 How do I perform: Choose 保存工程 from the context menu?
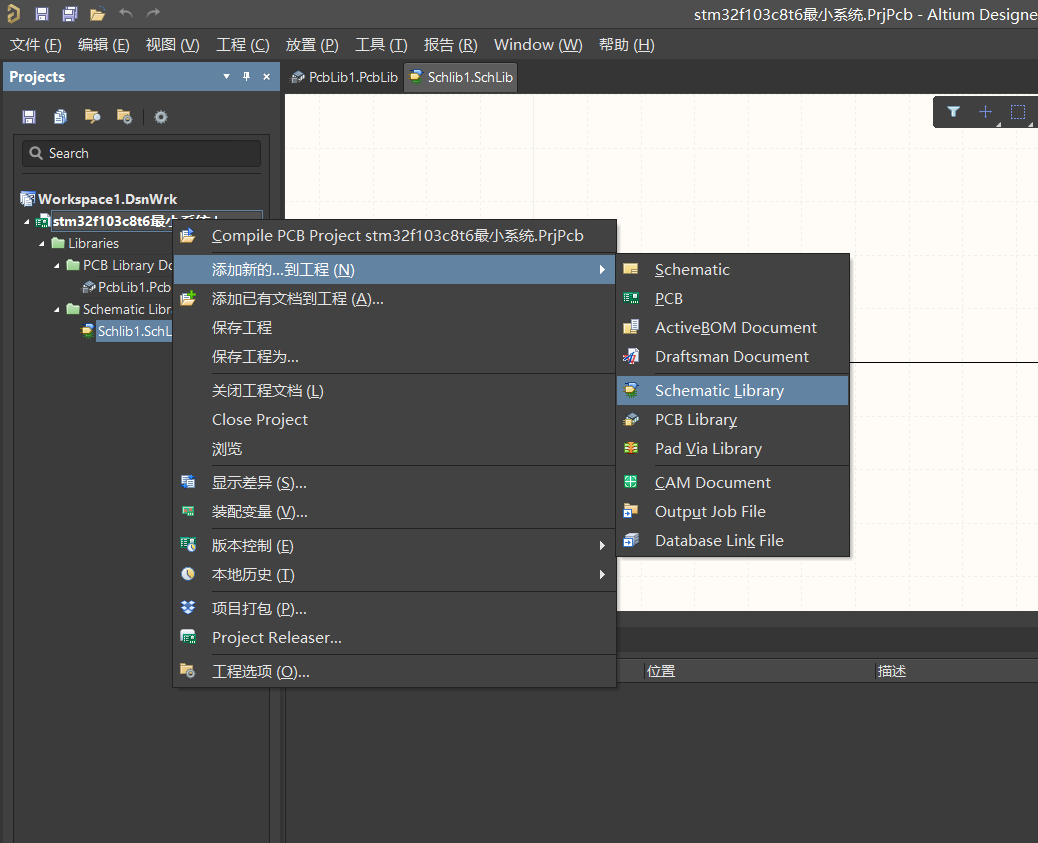(x=395, y=328)
